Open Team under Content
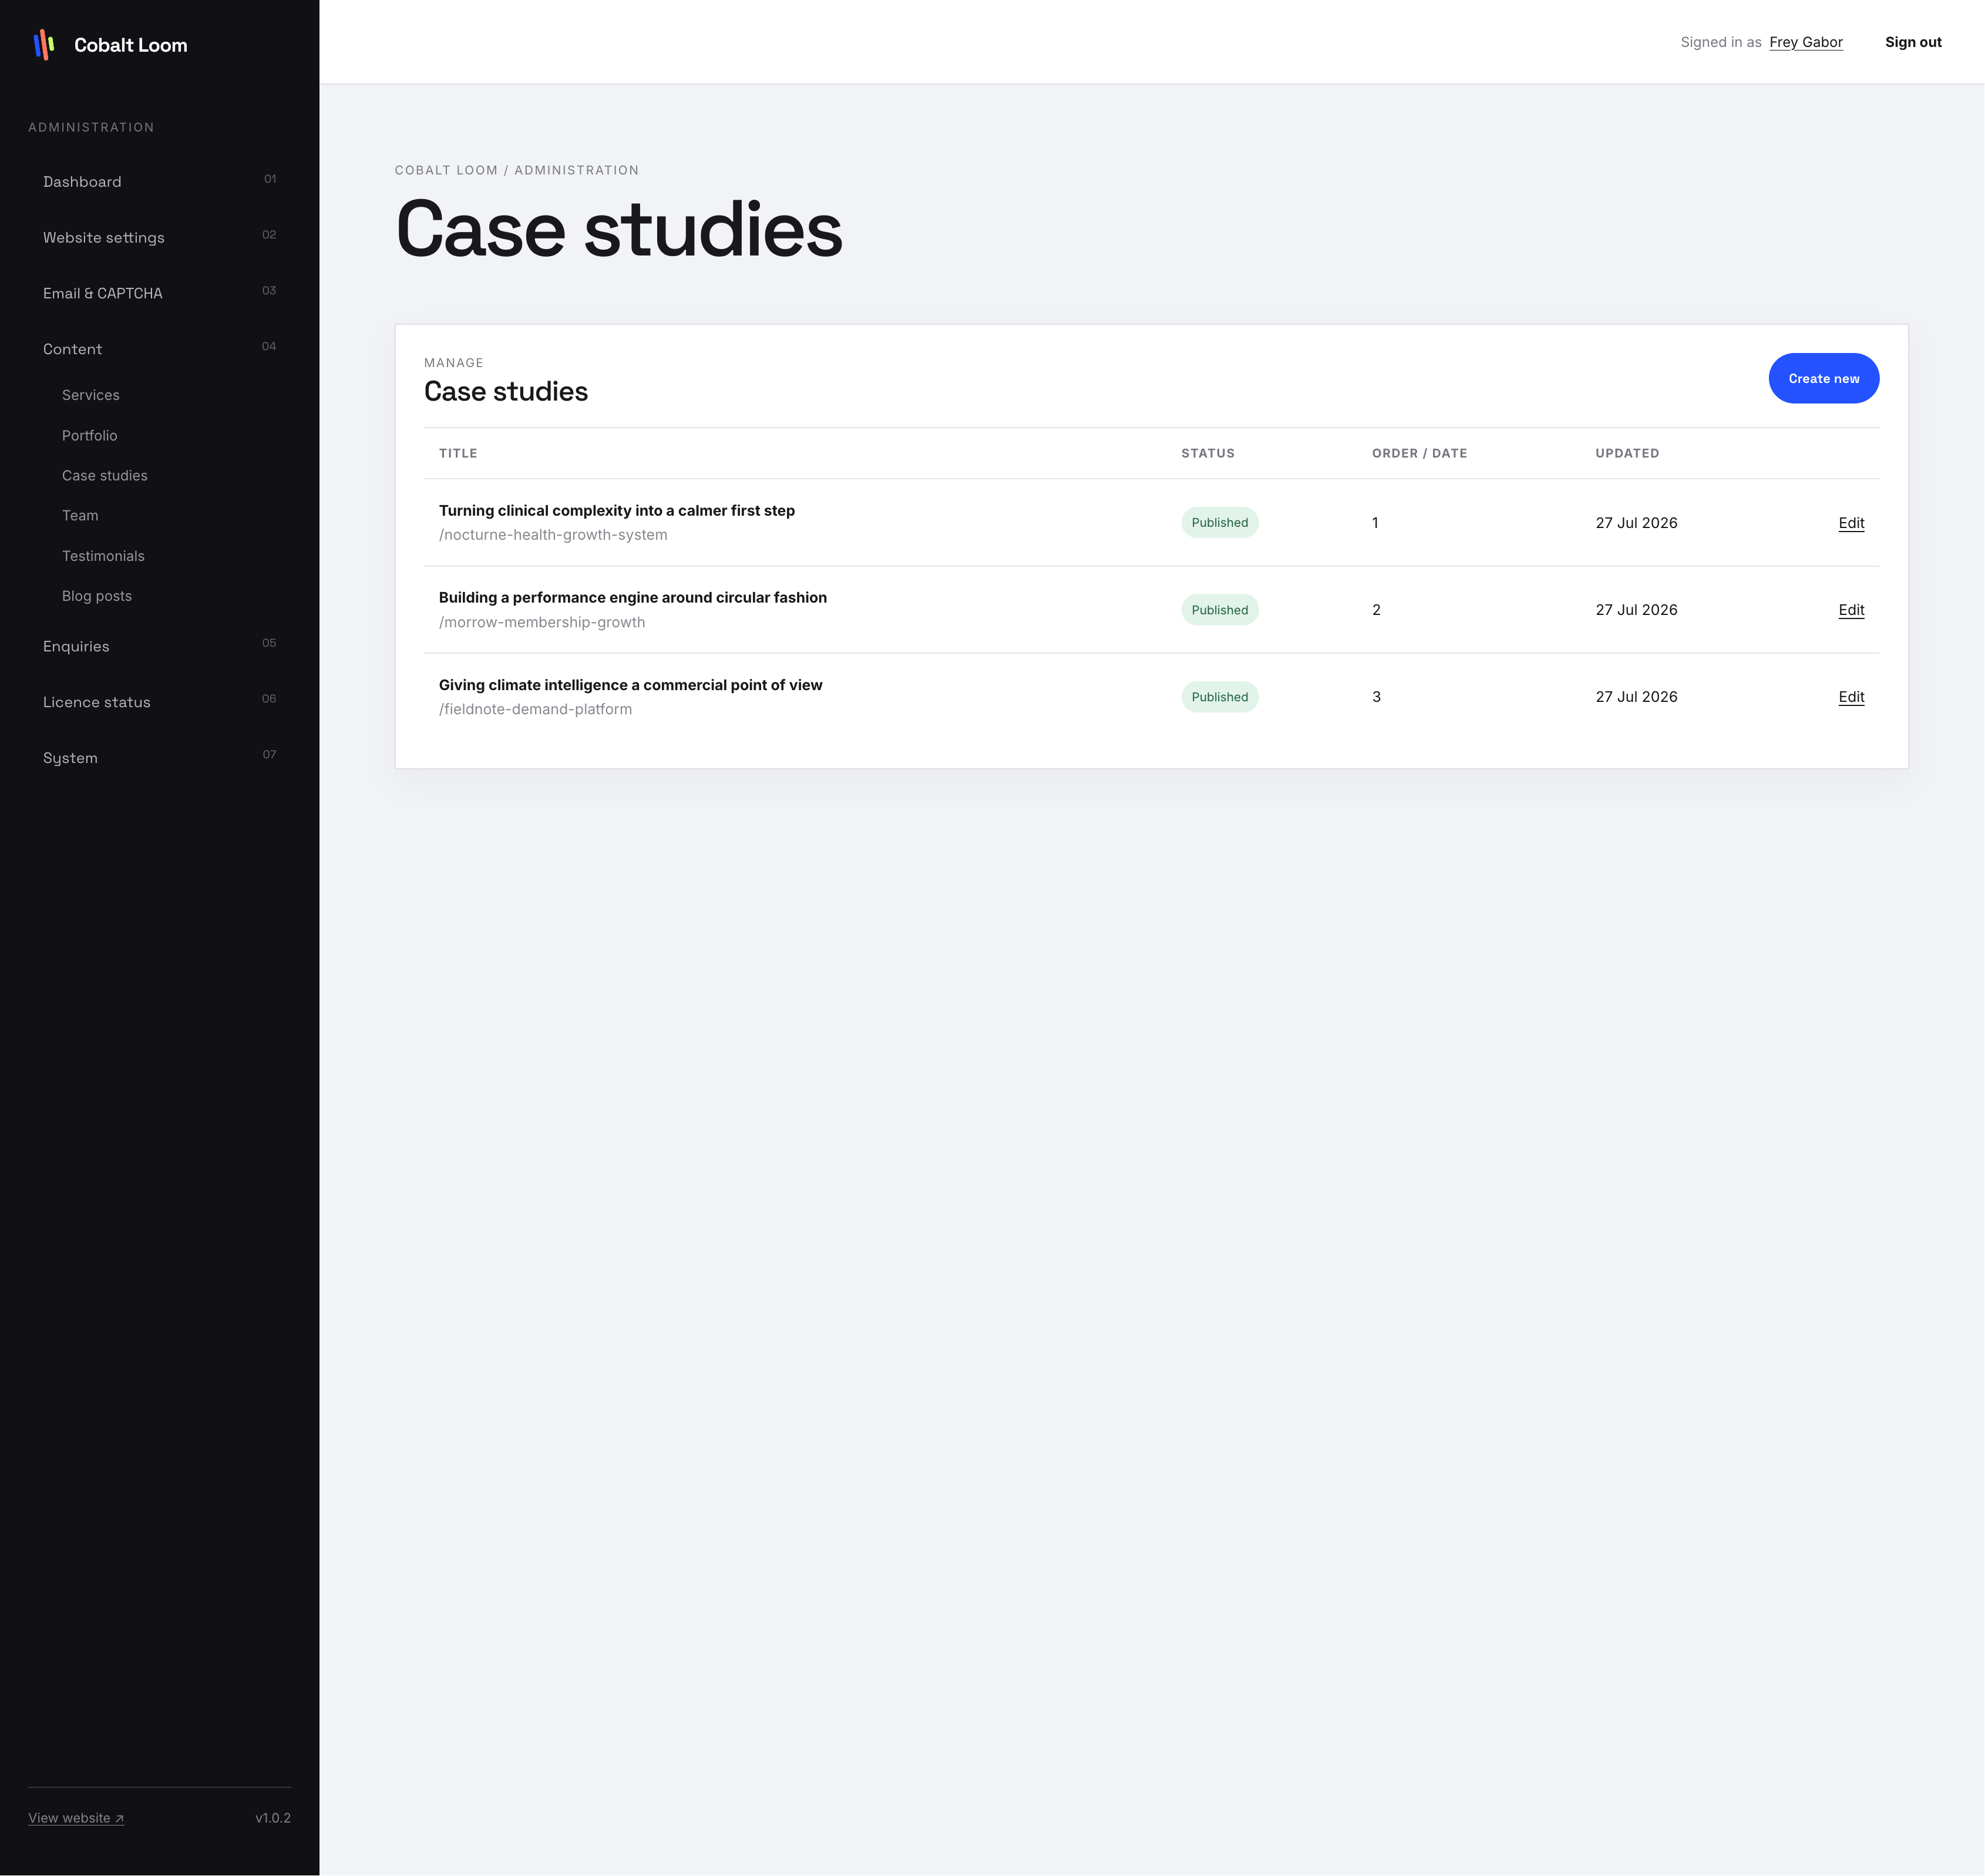The height and width of the screenshot is (1876, 1985). [80, 515]
